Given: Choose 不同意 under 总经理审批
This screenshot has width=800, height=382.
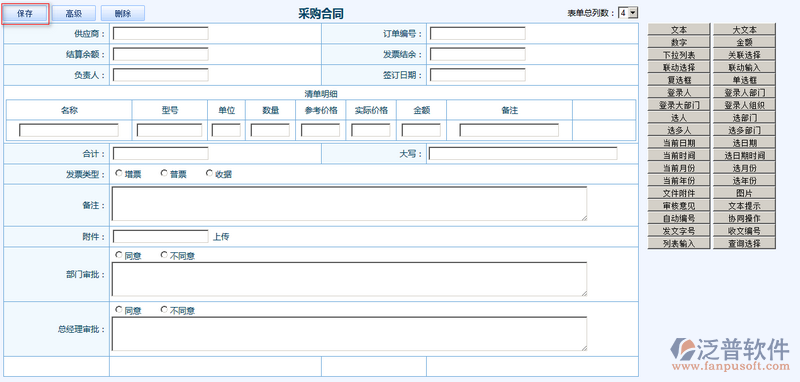Looking at the screenshot, I should pos(164,309).
